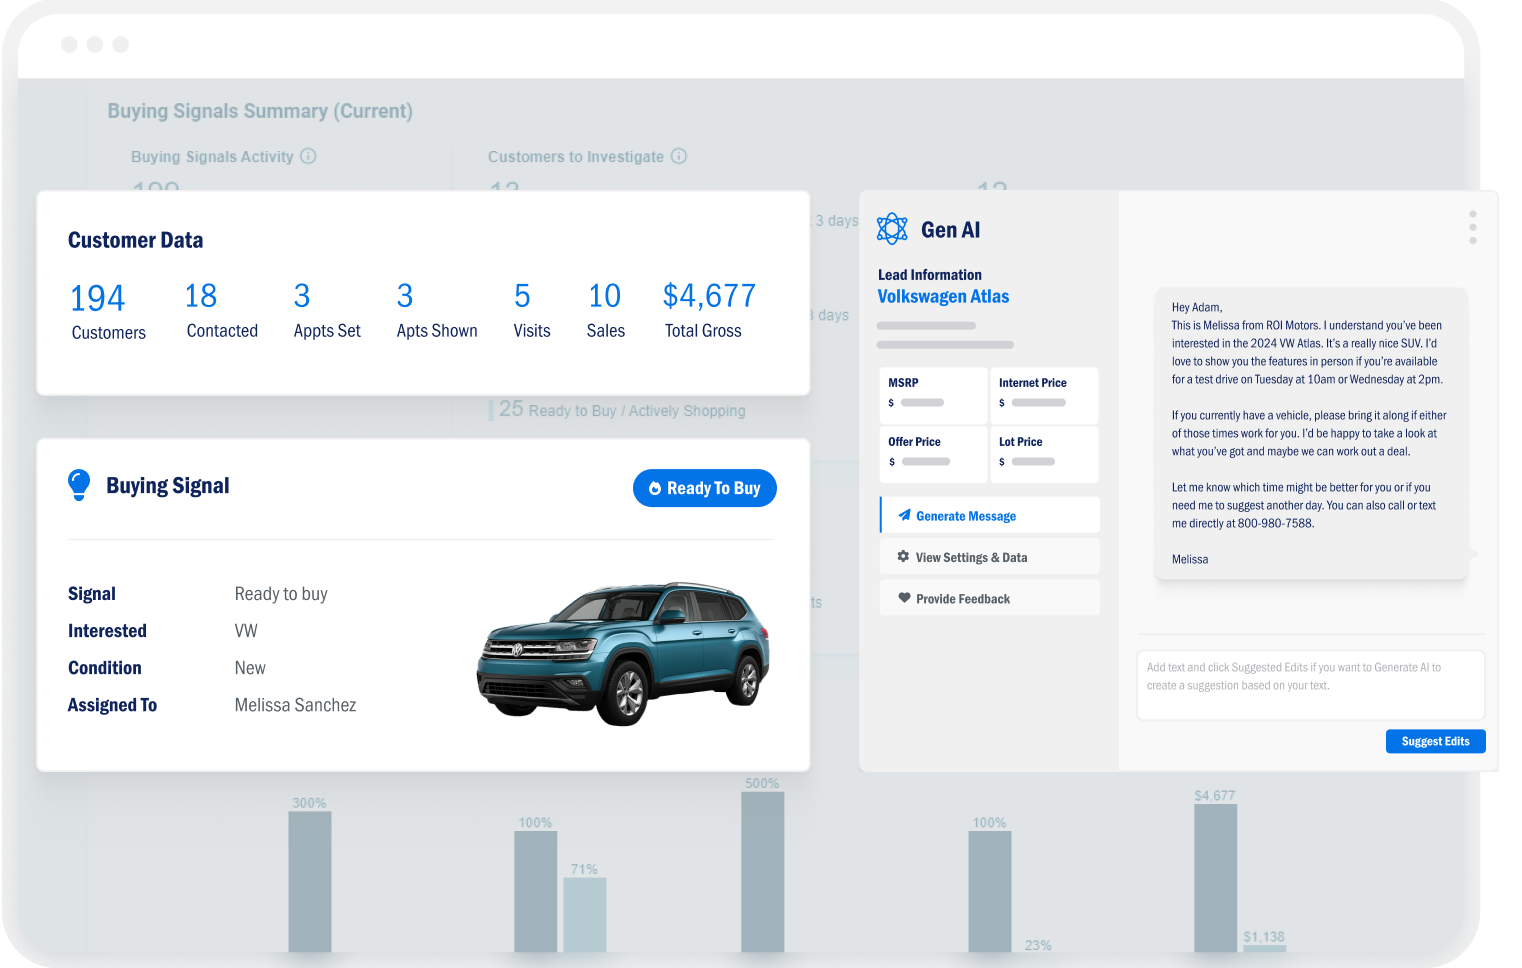
Task: Click the $4,677 Total Gross stat
Action: tap(709, 310)
